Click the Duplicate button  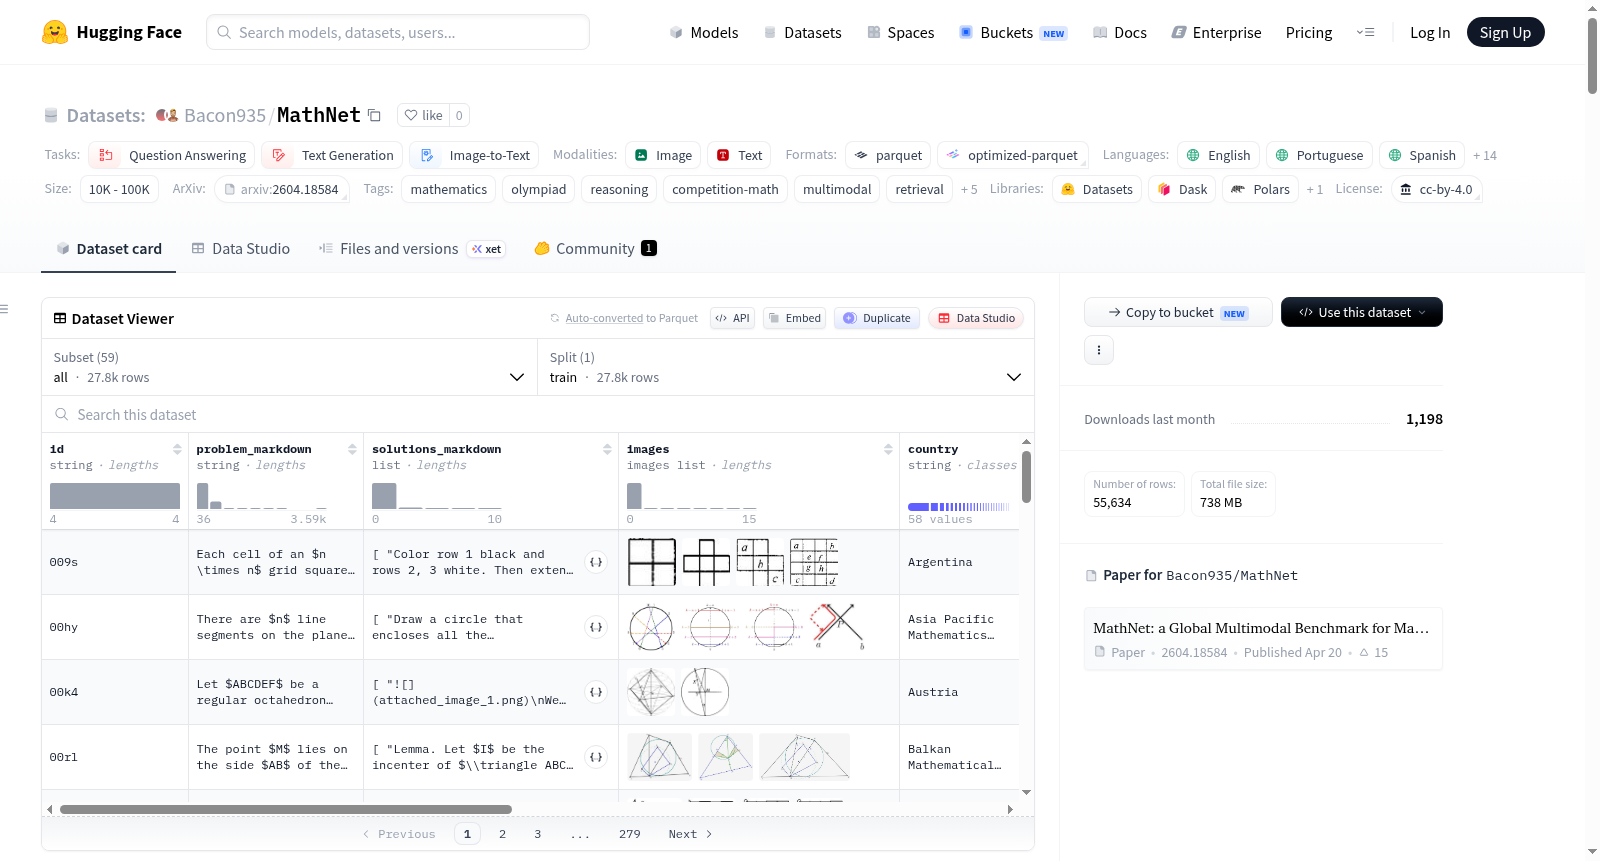point(877,318)
